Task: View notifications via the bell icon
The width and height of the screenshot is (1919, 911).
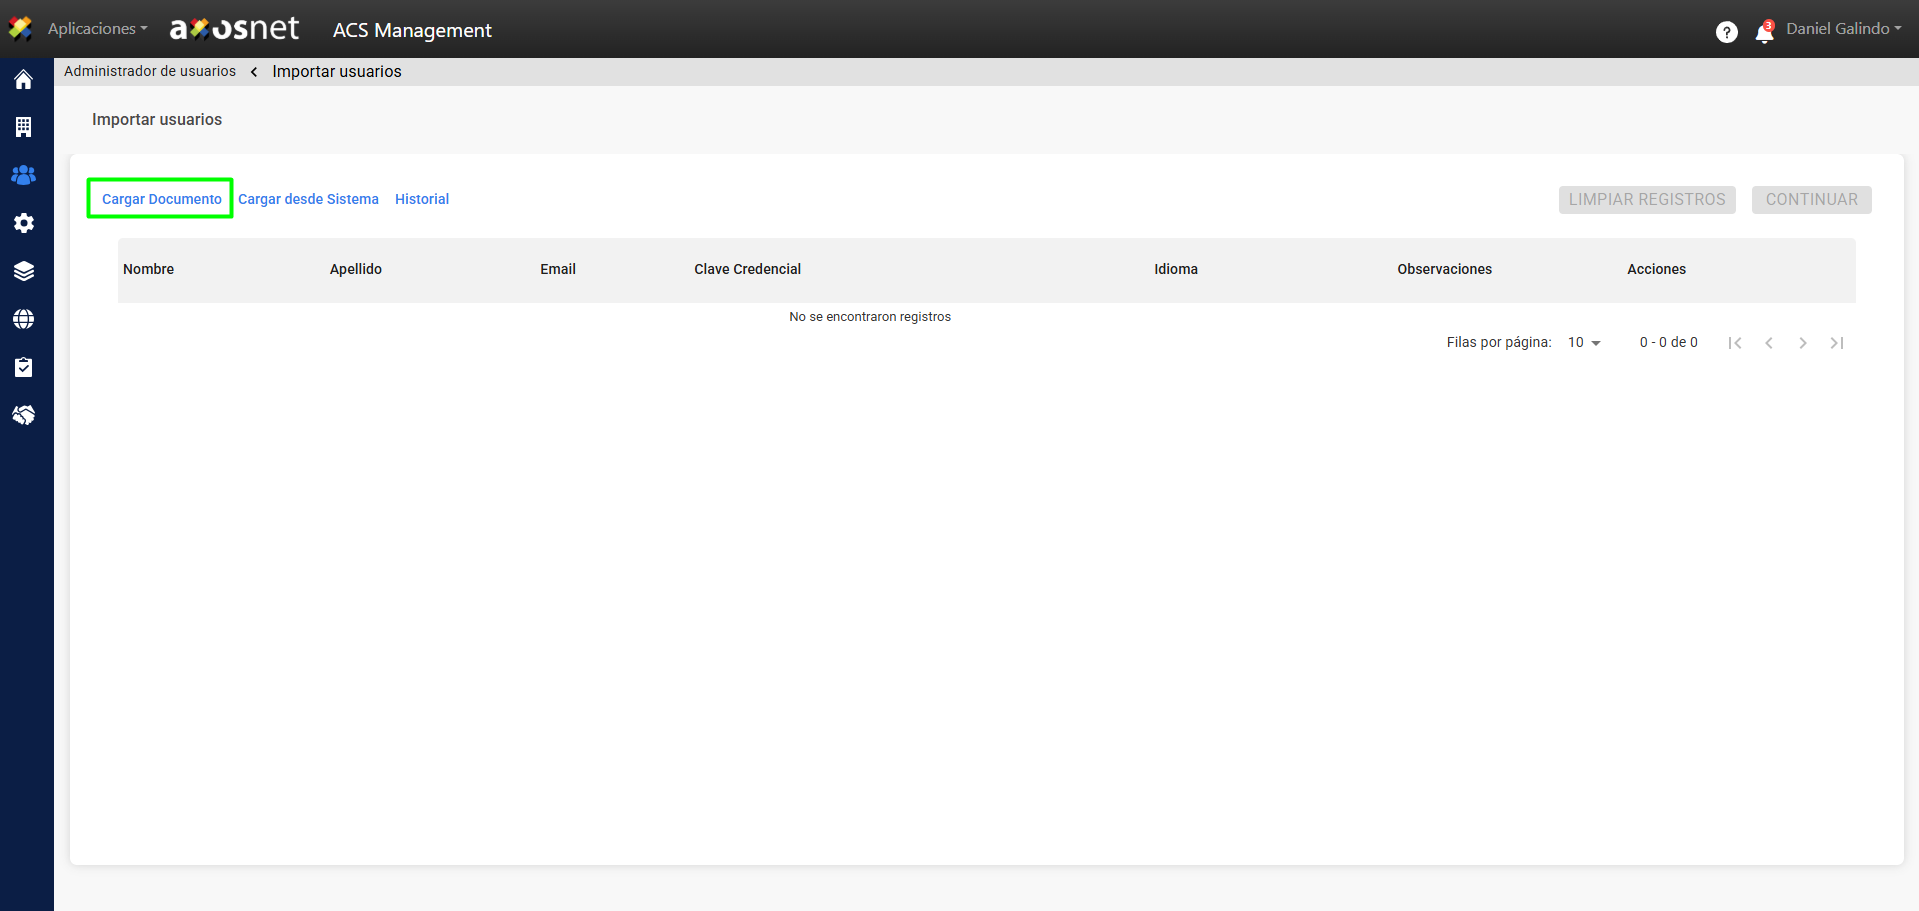Action: (1764, 33)
